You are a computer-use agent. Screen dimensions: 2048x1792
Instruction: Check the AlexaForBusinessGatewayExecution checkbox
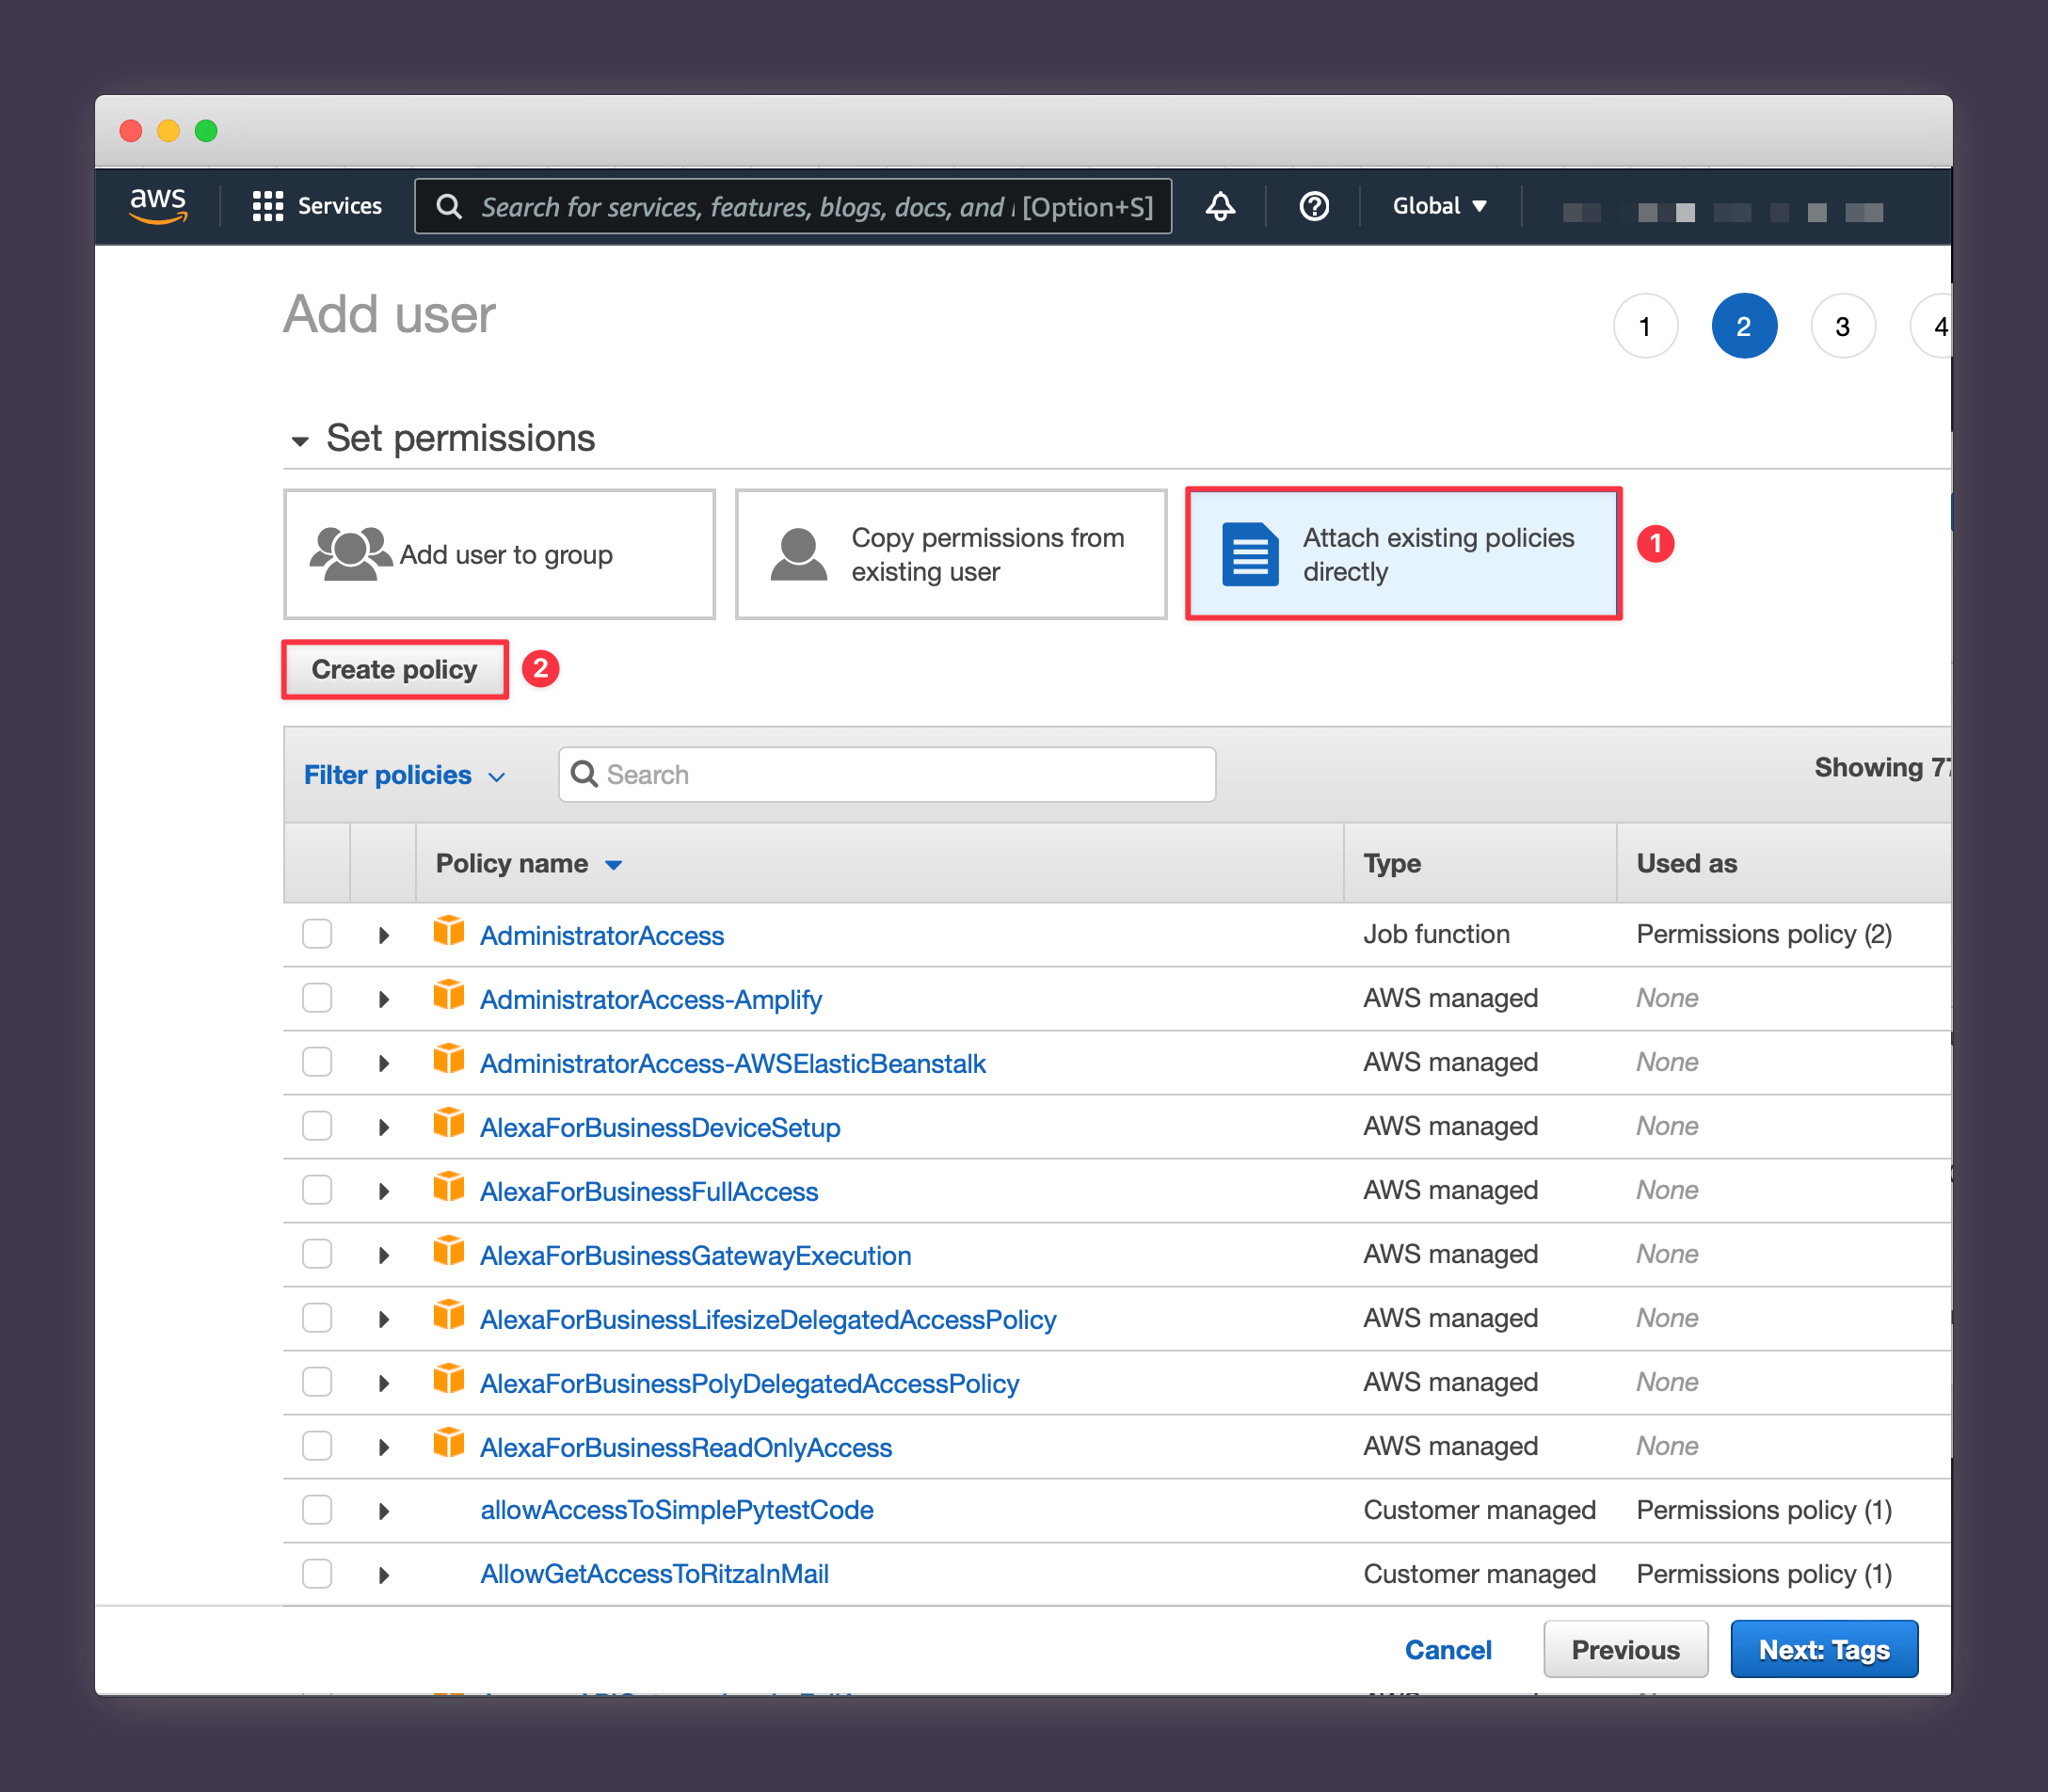point(317,1254)
